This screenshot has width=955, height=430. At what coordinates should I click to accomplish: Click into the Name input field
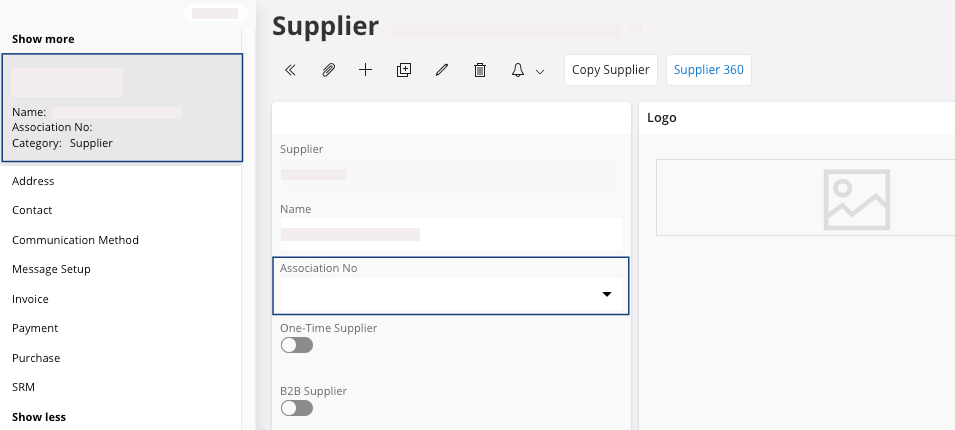tap(450, 234)
